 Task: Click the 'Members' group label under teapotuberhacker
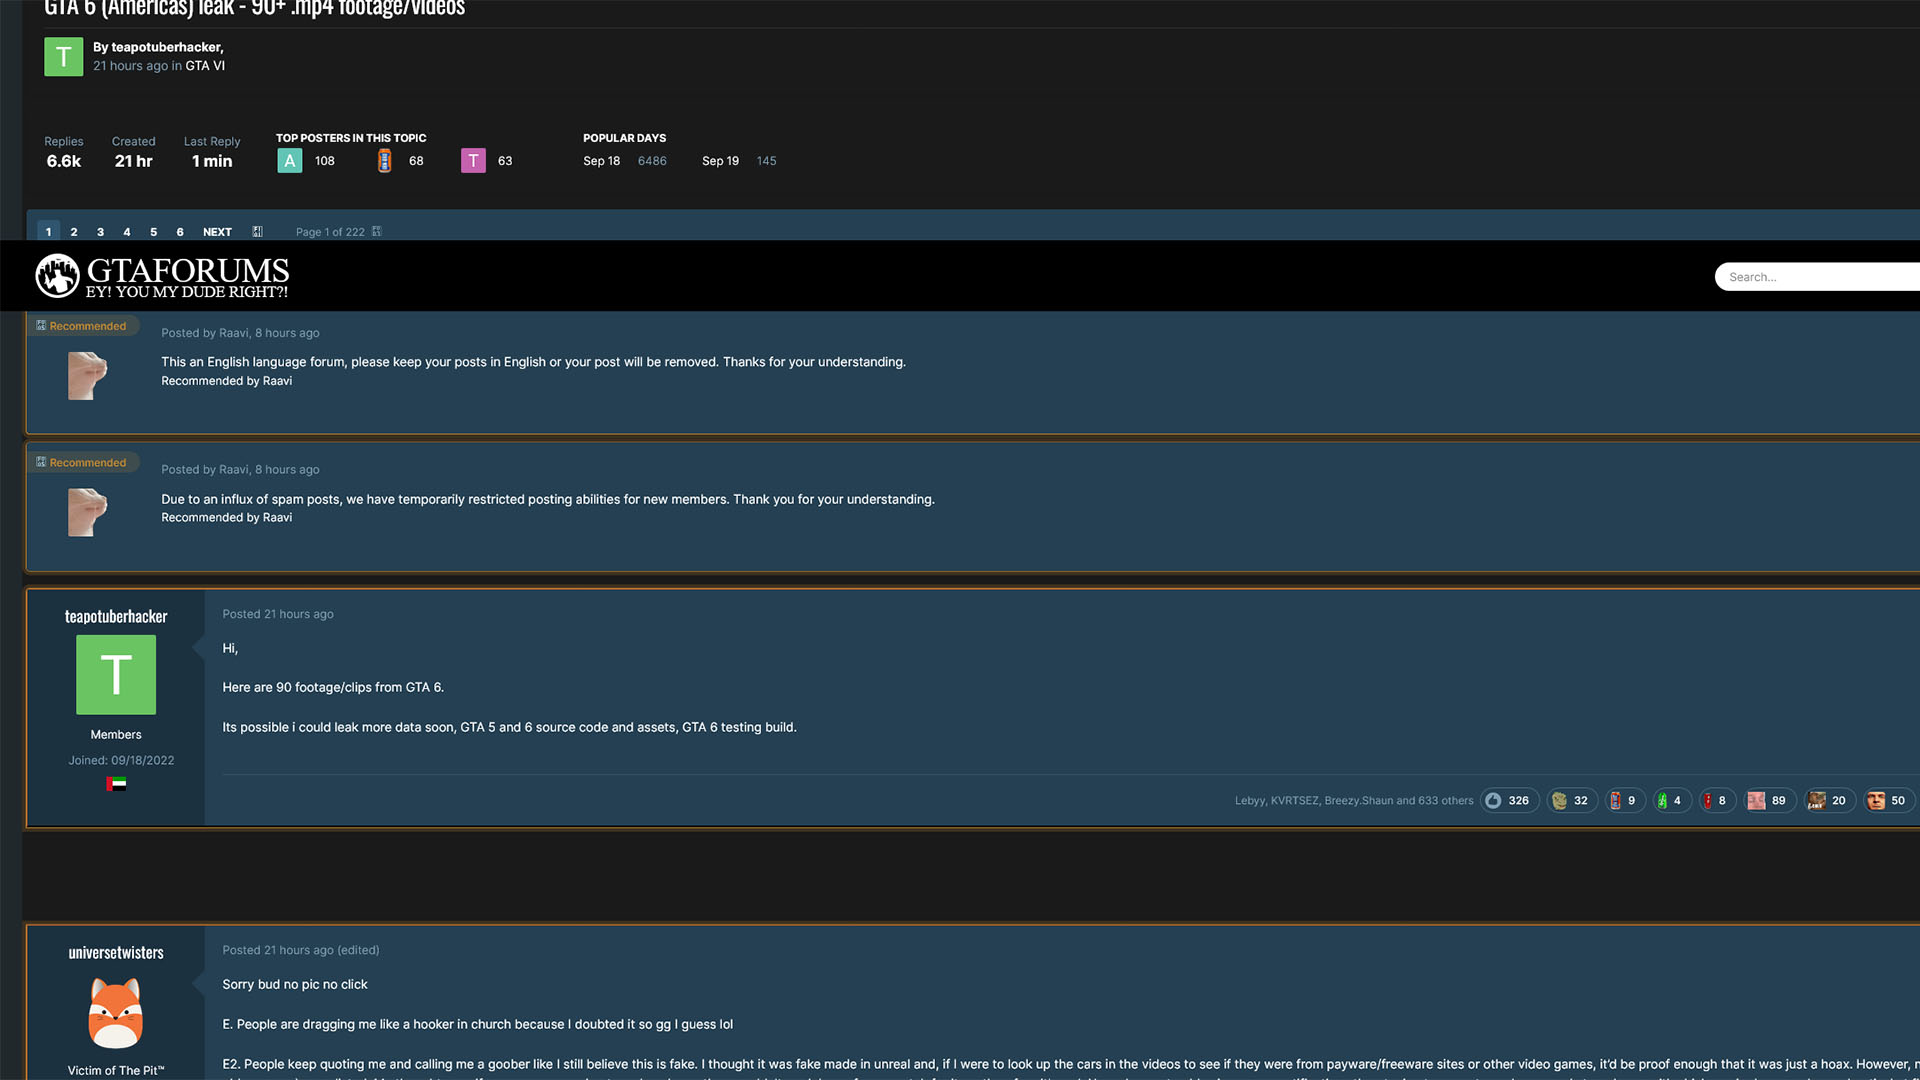pos(116,734)
